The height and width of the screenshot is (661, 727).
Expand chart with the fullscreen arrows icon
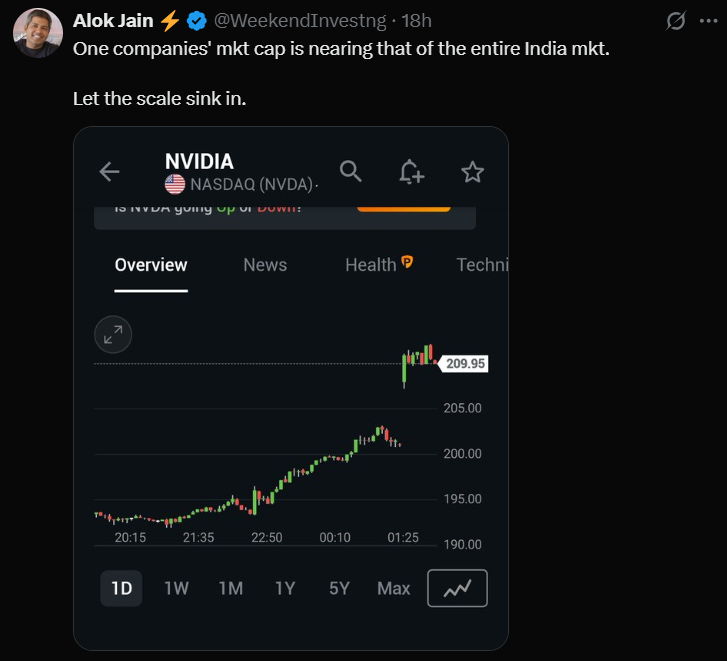[x=113, y=335]
